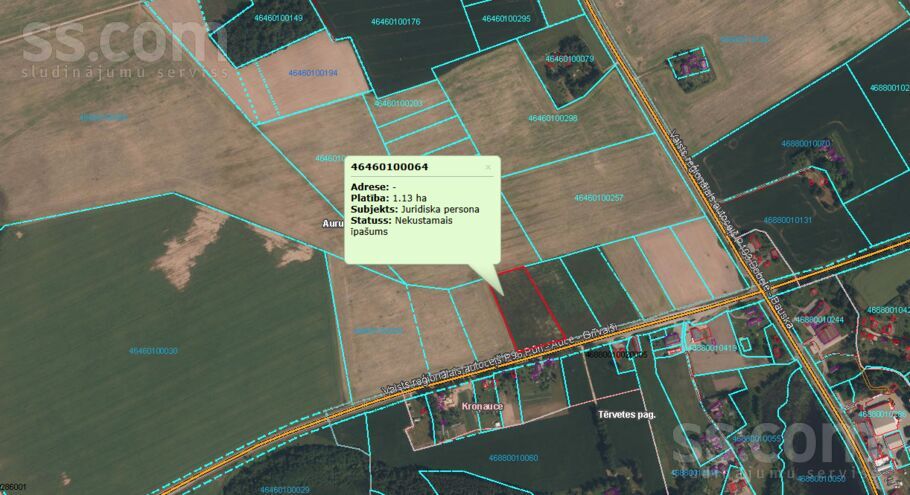Select parcel labeled 46880010131
The height and width of the screenshot is (495, 910).
[788, 220]
